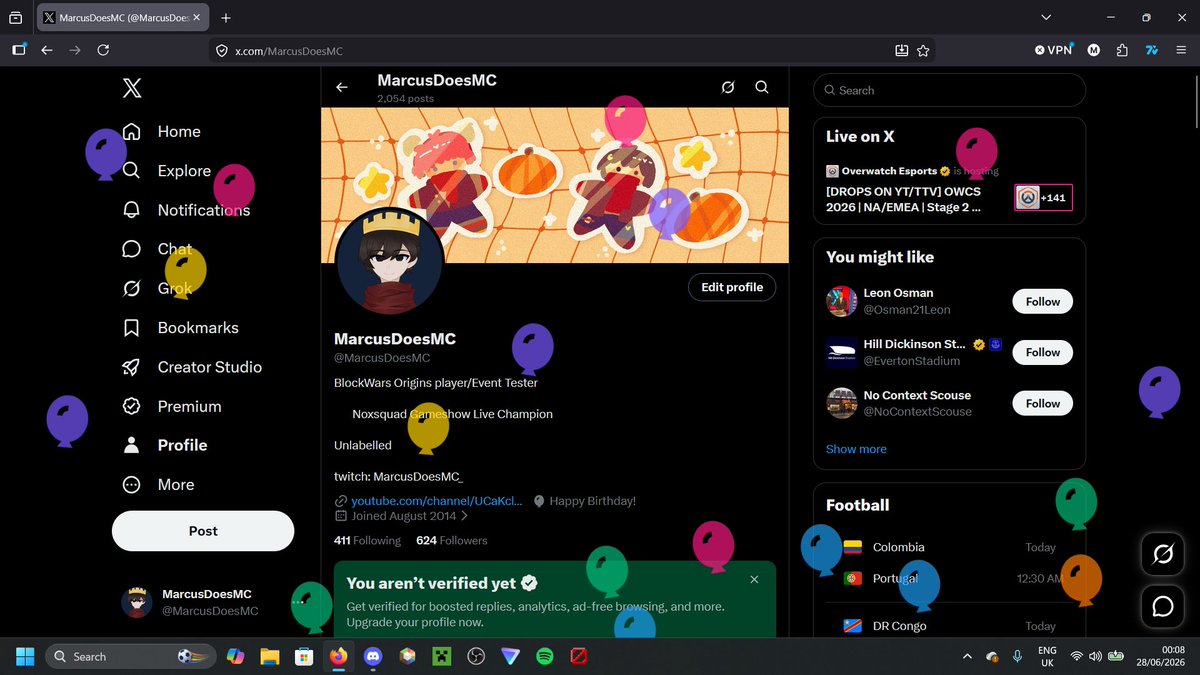Open Discord from the taskbar
Screen dimensions: 1200x675
click(373, 656)
